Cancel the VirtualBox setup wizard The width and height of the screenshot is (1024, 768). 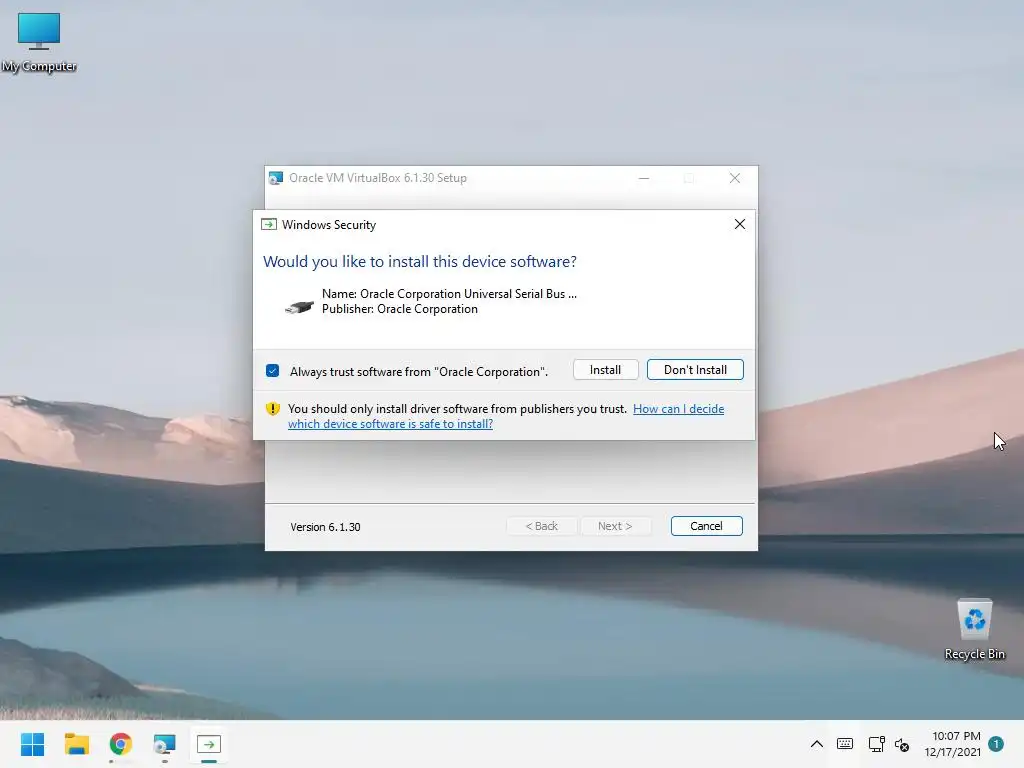click(706, 526)
